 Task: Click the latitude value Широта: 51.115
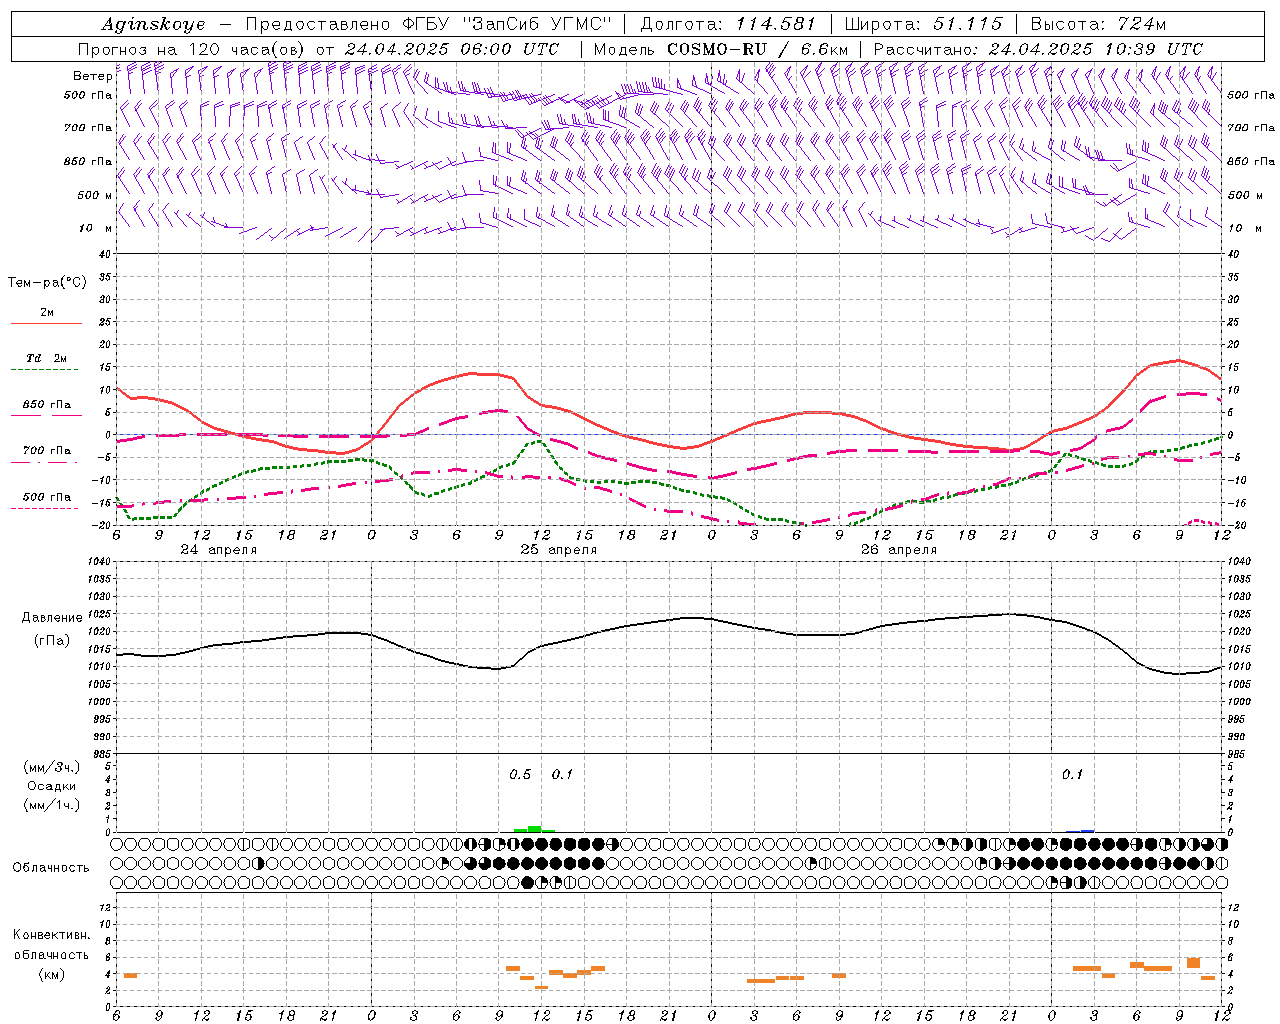tap(924, 24)
